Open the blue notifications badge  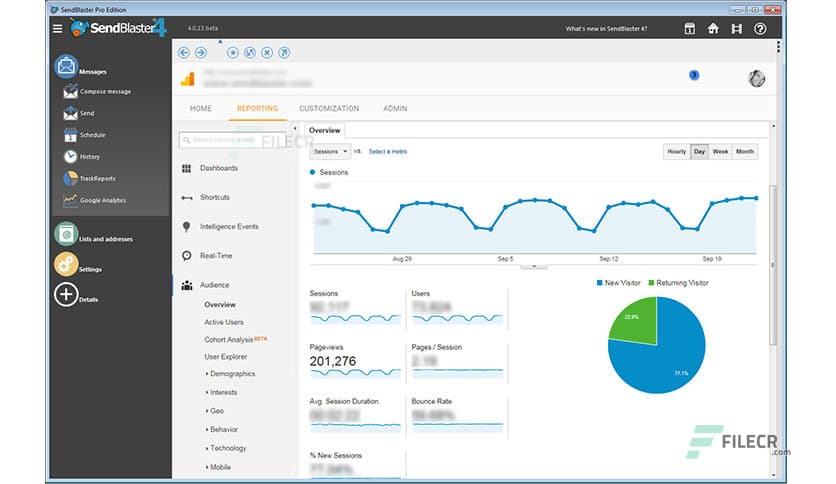pyautogui.click(x=694, y=75)
